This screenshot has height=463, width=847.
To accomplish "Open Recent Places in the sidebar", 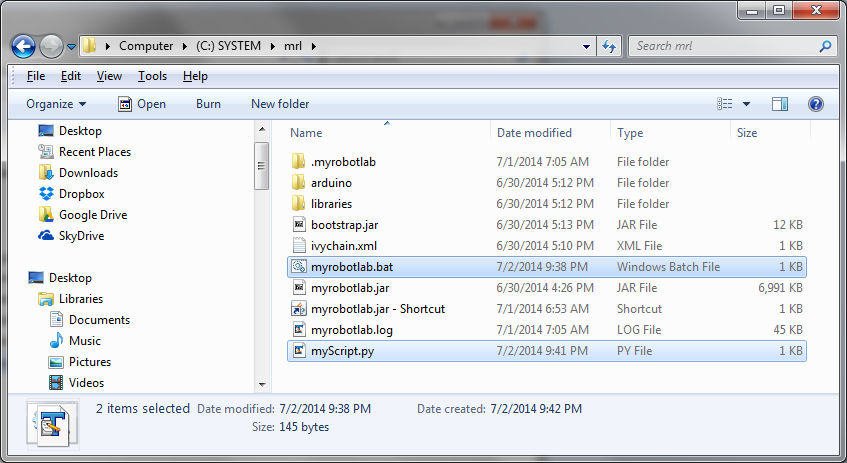I will coord(84,152).
